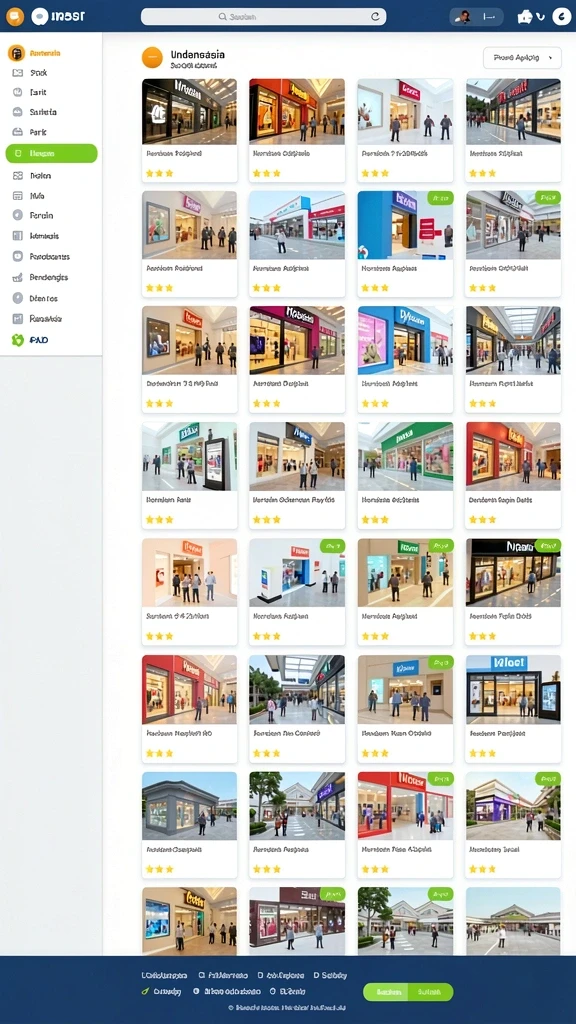
Task: Select the green highlighted sidebar item
Action: pos(52,153)
